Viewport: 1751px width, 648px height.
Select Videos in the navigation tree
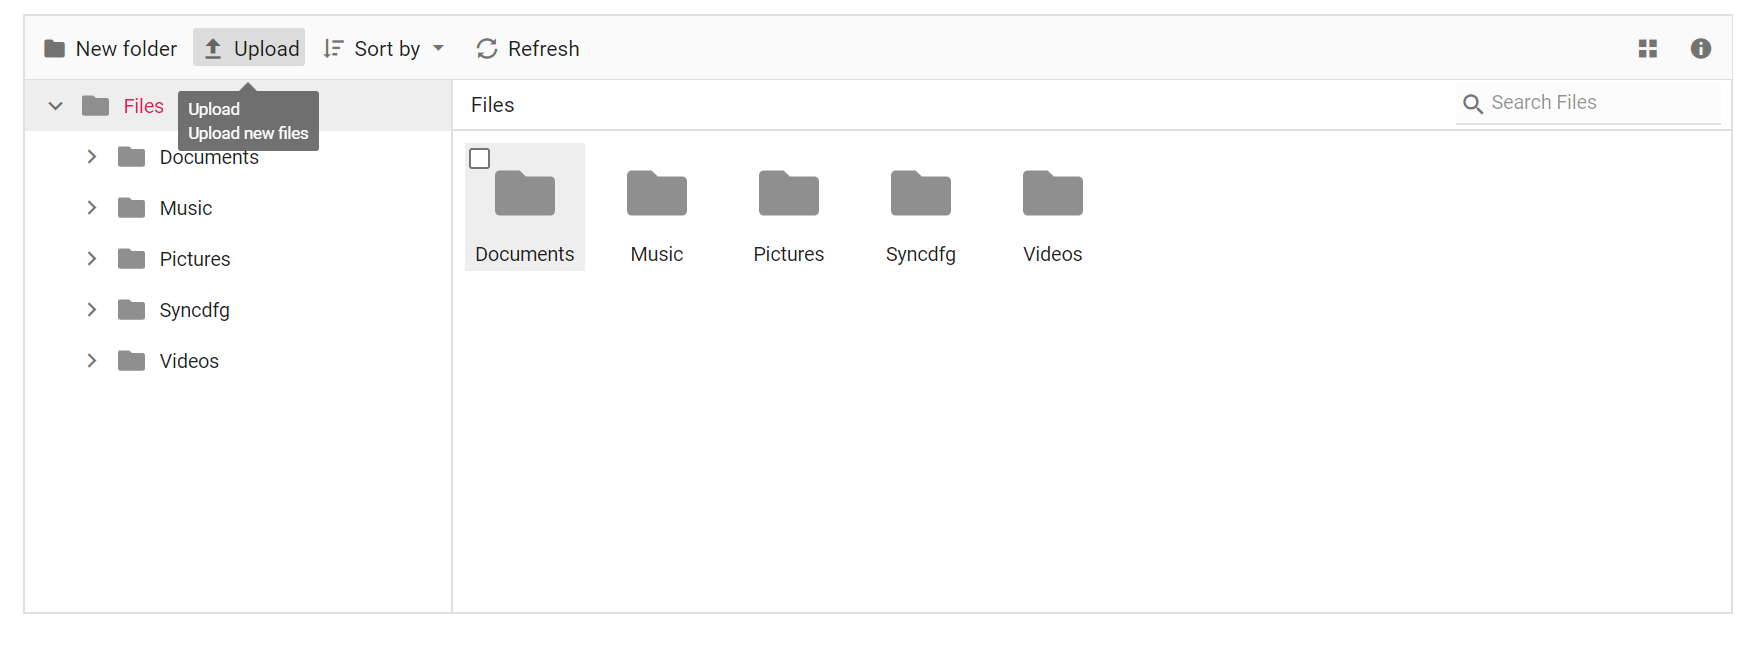189,361
